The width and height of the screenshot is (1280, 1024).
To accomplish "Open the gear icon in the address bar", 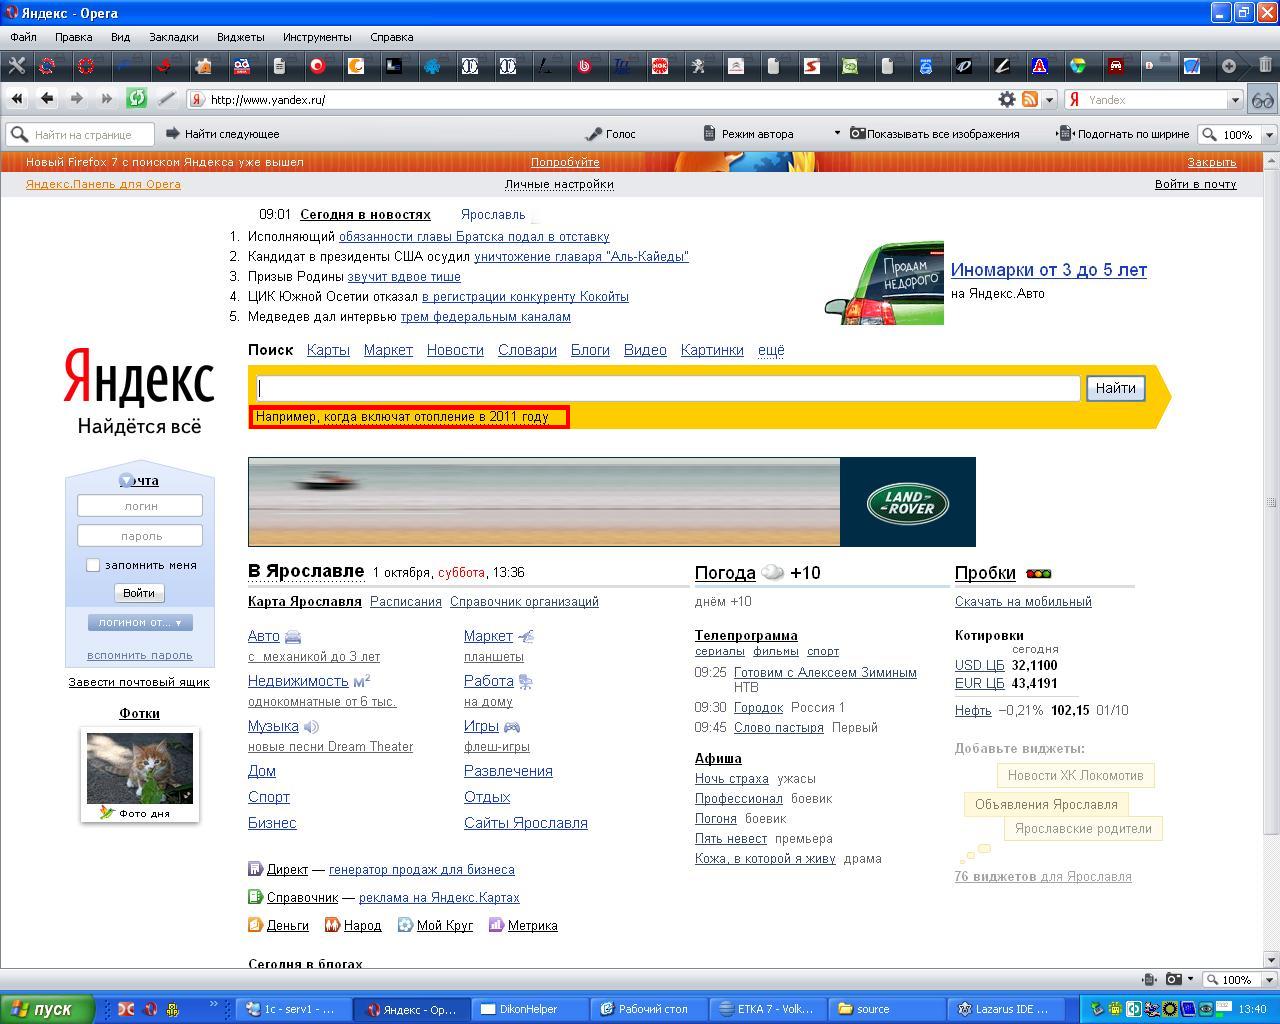I will click(1007, 100).
